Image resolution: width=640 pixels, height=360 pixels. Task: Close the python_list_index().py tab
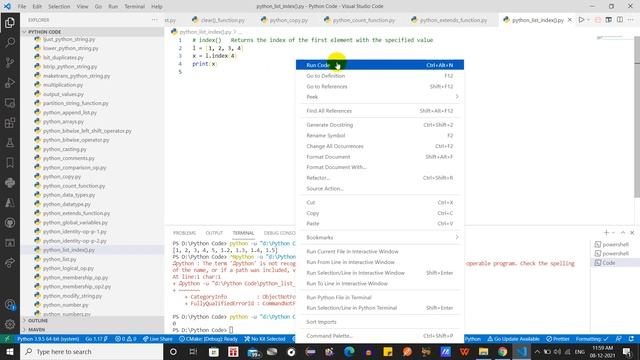coord(570,20)
